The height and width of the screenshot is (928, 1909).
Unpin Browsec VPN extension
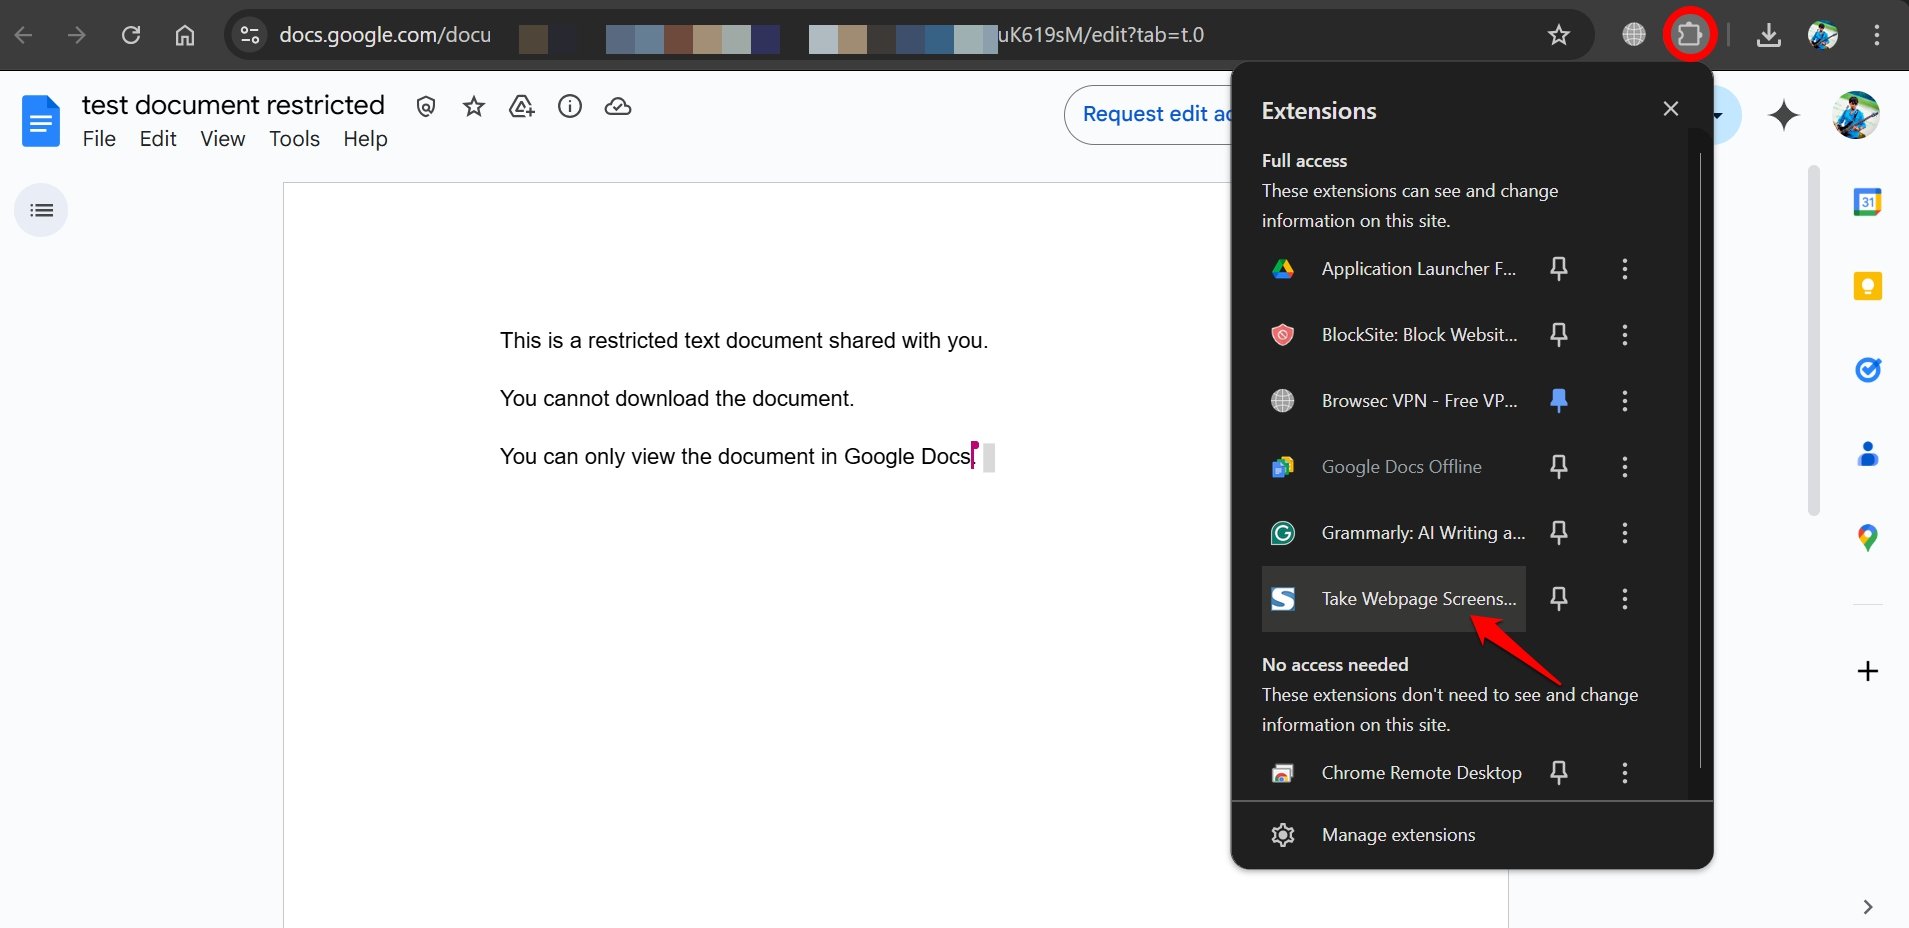(x=1558, y=400)
